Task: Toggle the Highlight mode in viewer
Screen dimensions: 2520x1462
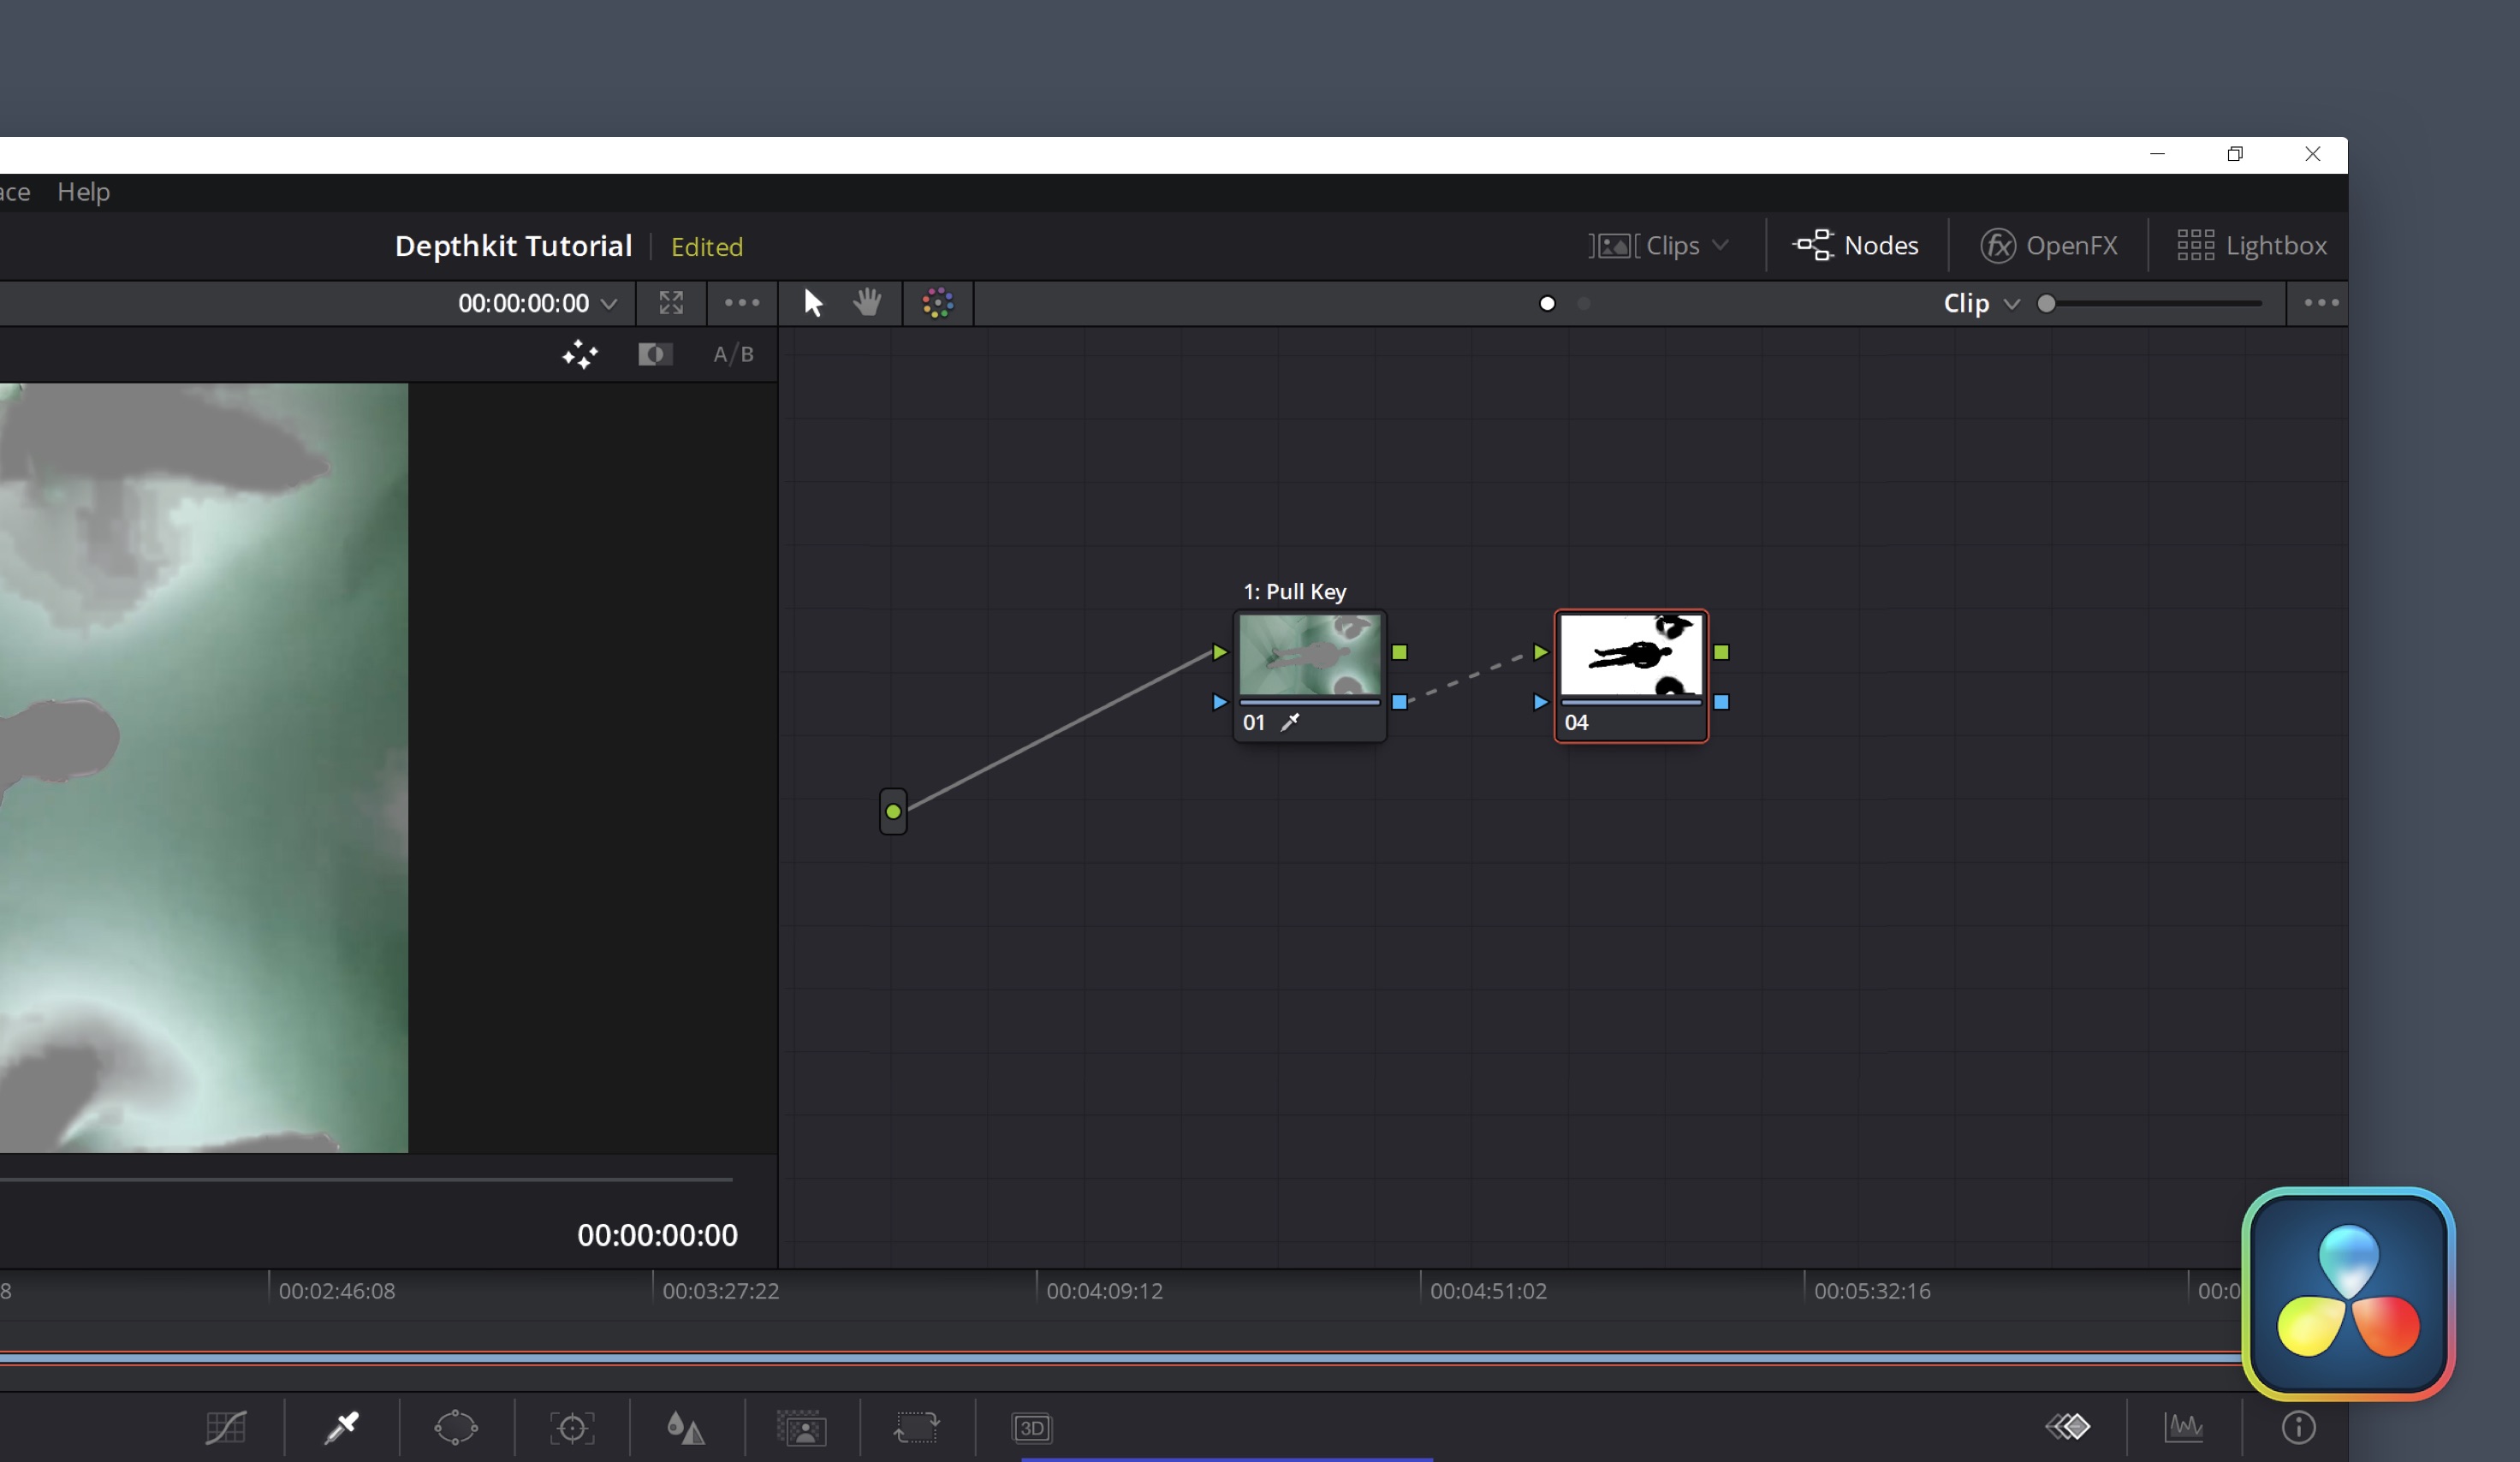Action: (580, 354)
